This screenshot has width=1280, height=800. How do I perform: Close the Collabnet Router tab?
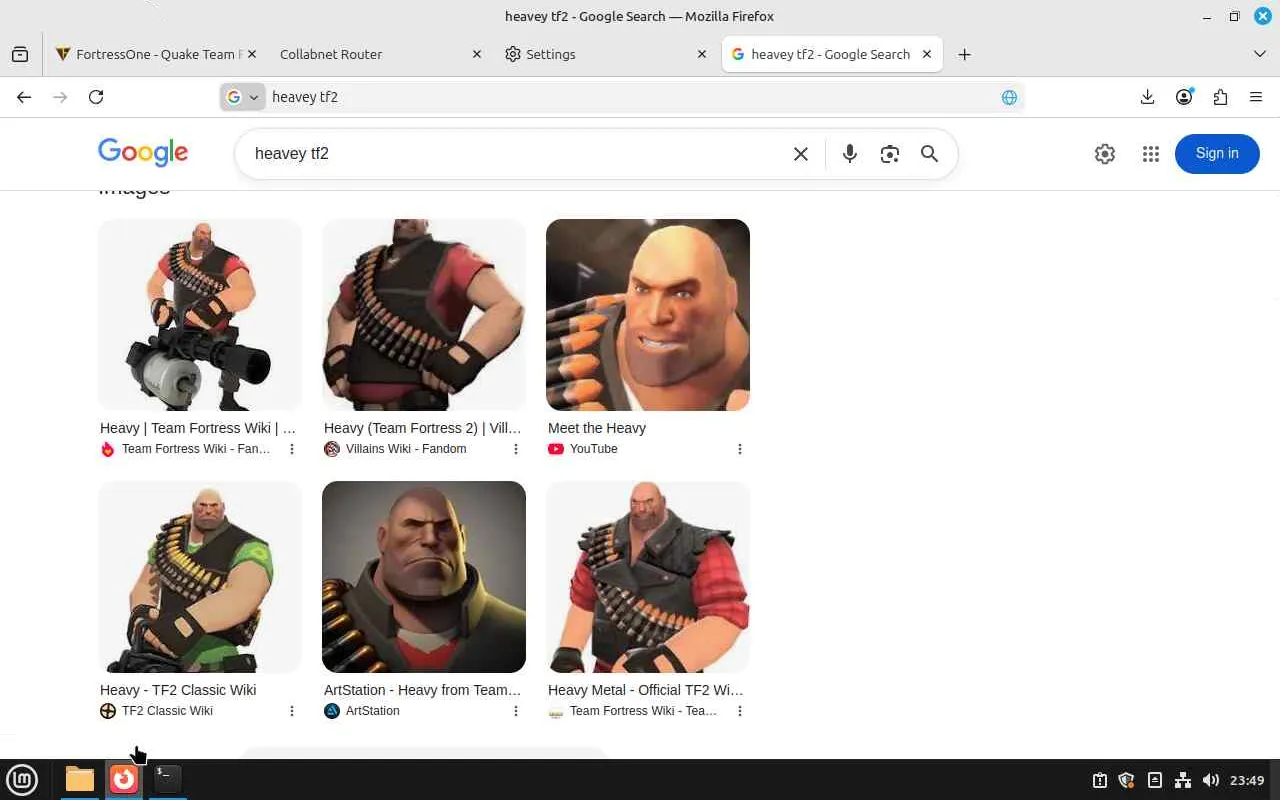476,54
